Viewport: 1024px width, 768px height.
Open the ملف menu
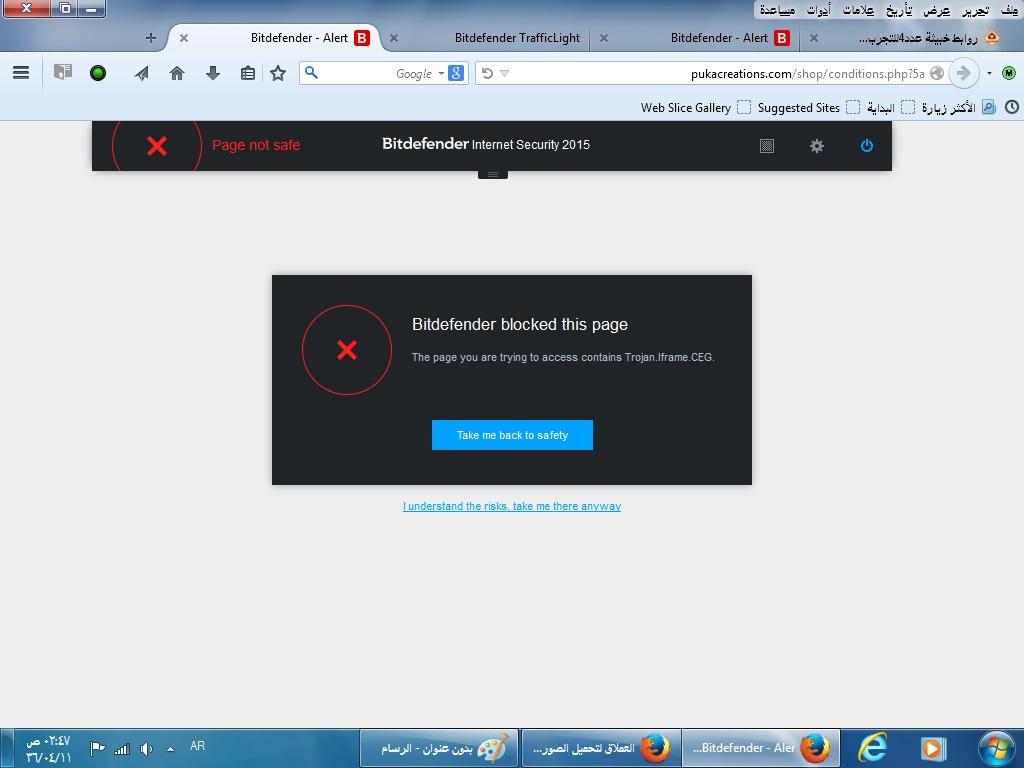tap(1009, 10)
